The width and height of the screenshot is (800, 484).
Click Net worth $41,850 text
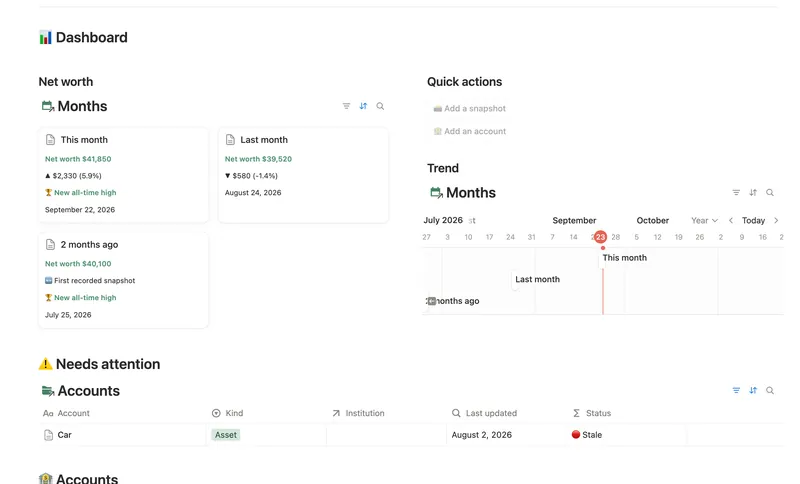pyautogui.click(x=78, y=159)
